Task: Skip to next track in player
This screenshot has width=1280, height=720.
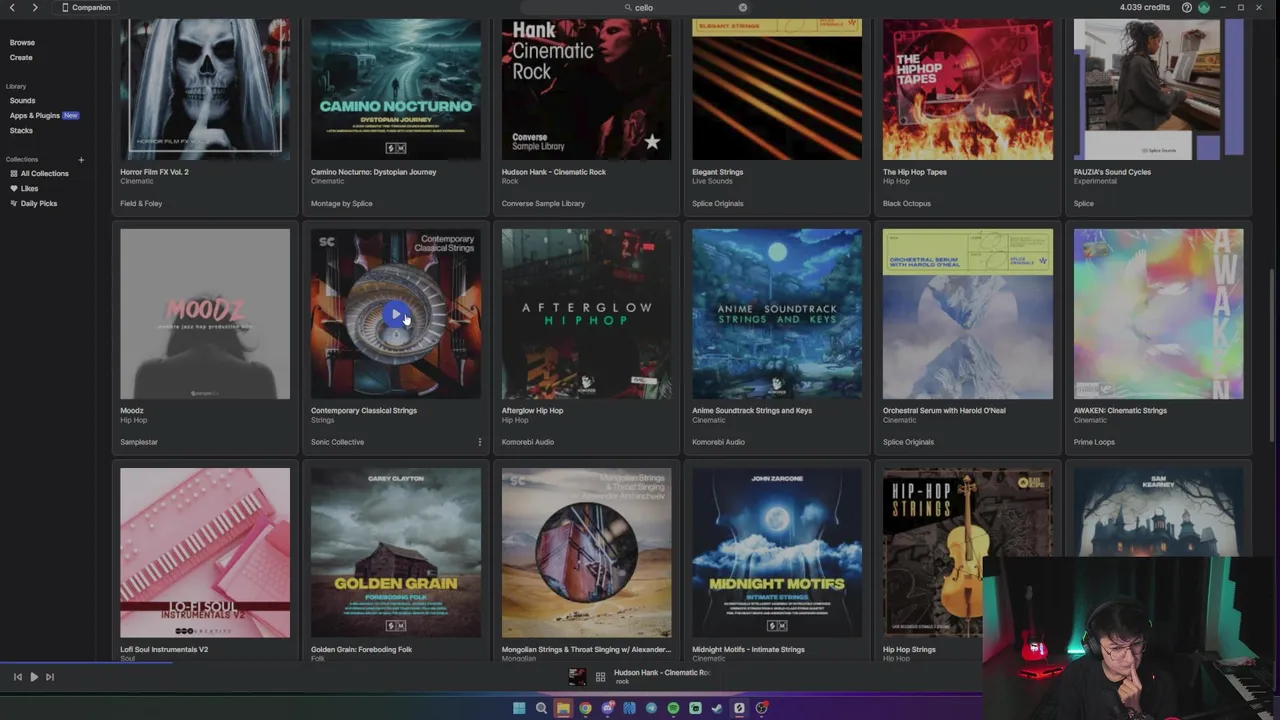Action: tap(50, 677)
